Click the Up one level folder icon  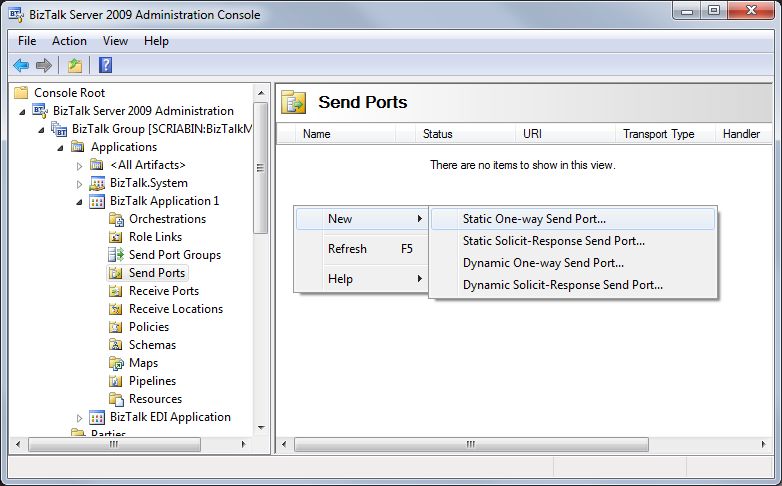click(x=75, y=65)
